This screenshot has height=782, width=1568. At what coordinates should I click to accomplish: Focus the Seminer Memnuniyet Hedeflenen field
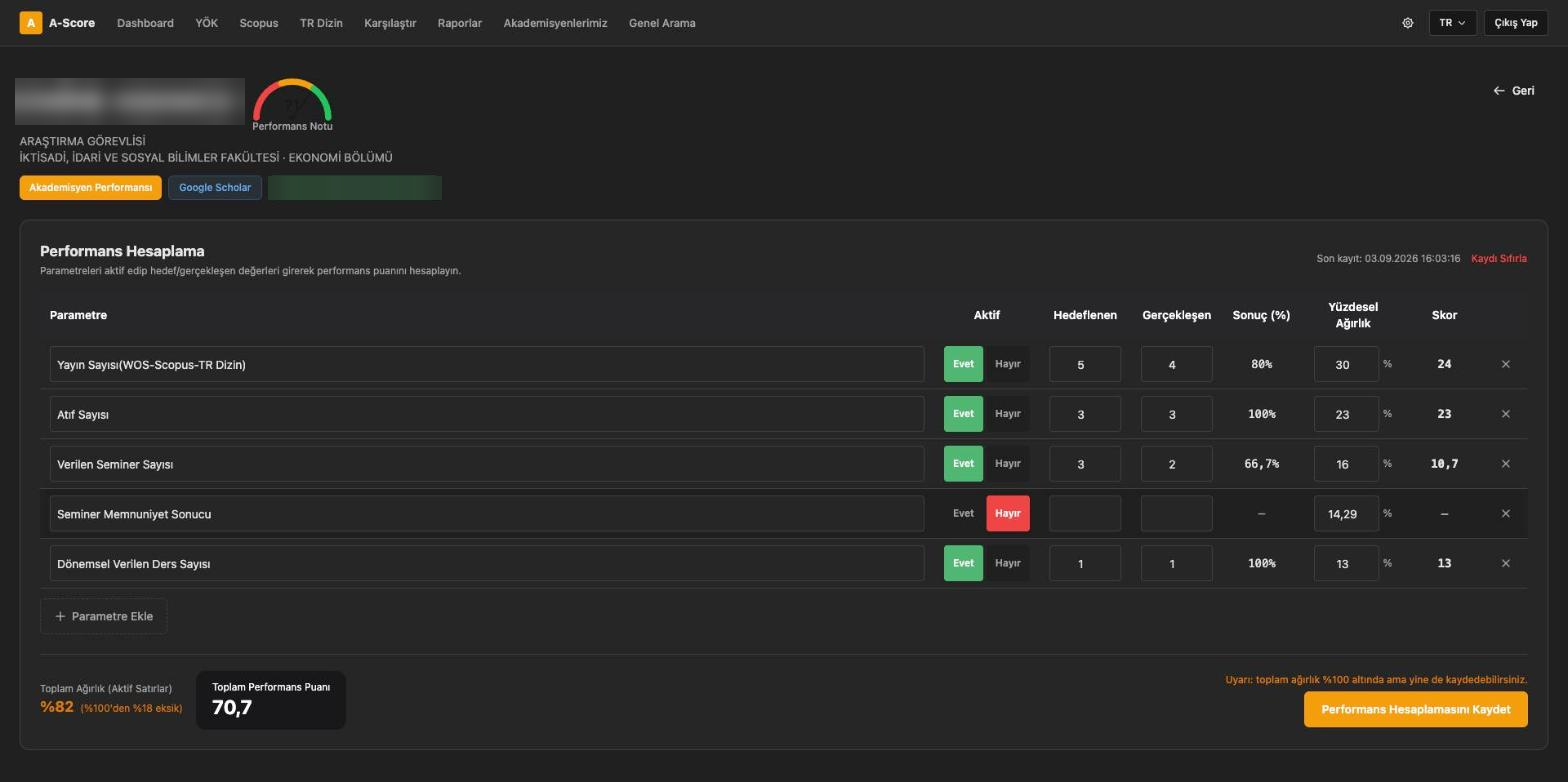(1085, 514)
